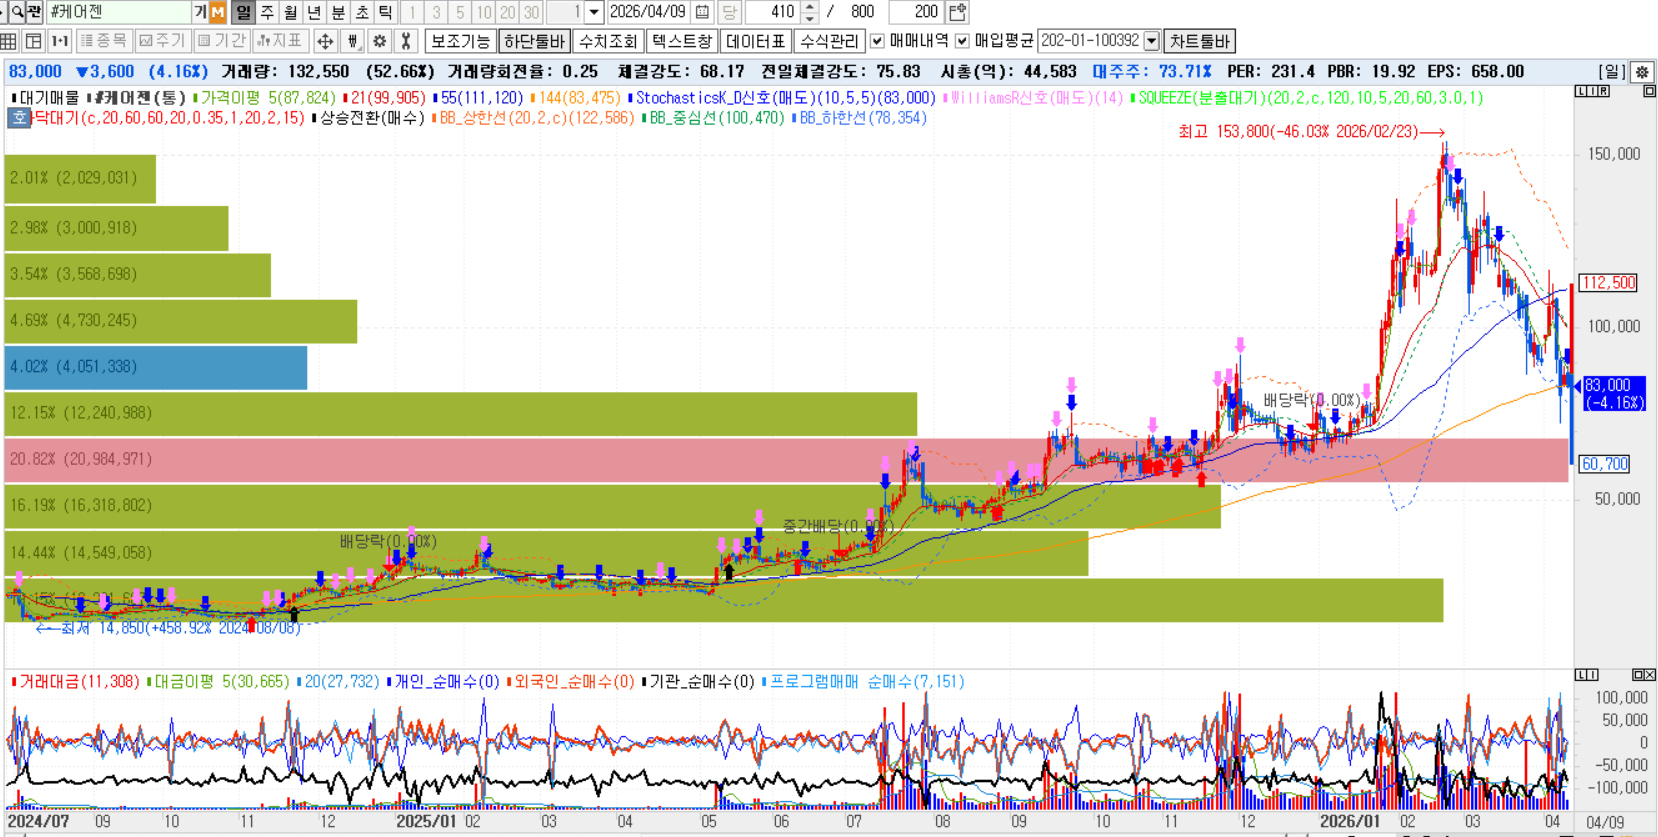
Task: Toggle the 매매내역 checkbox
Action: coord(877,41)
